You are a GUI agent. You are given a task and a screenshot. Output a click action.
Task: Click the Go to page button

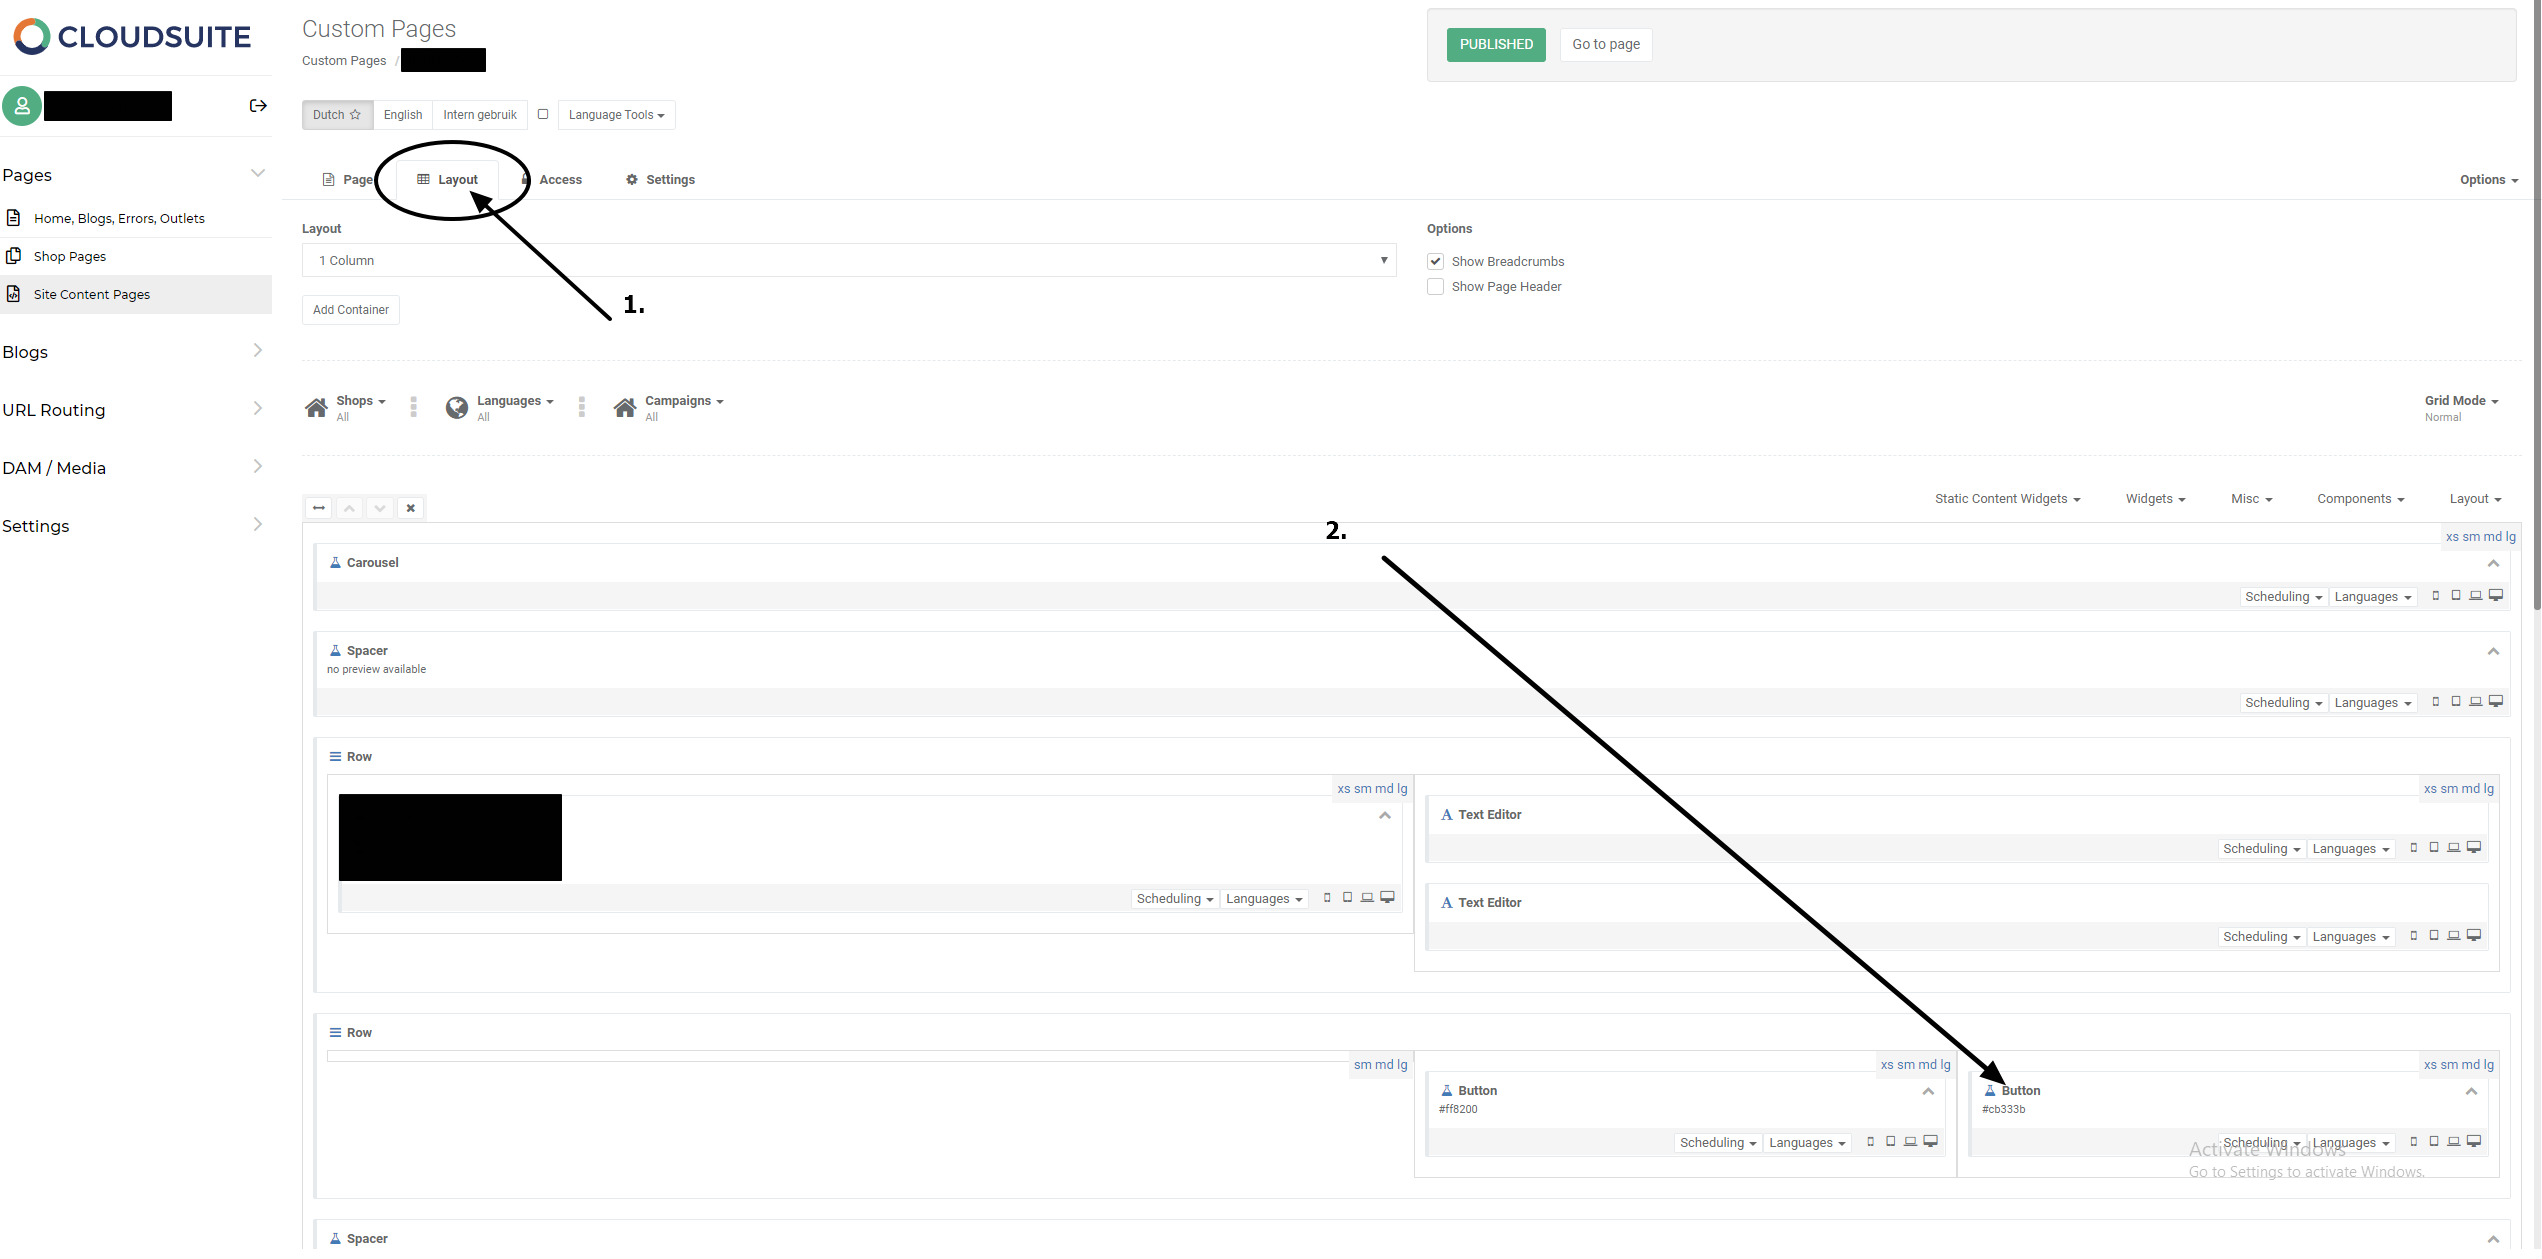[x=1605, y=45]
